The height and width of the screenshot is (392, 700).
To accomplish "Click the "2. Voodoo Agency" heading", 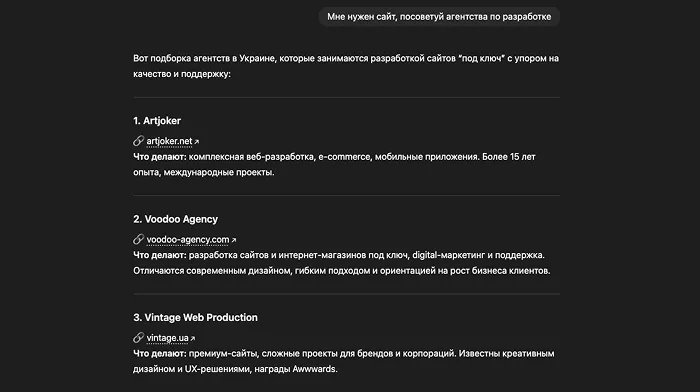I will (x=175, y=219).
